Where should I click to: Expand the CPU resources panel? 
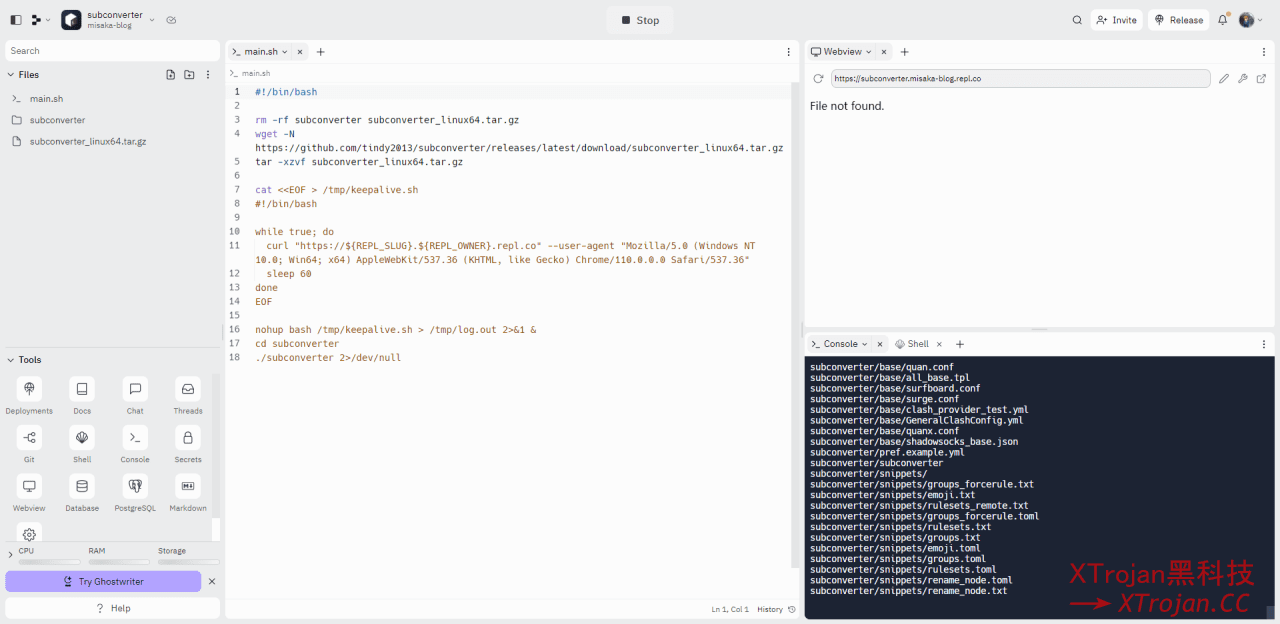11,554
